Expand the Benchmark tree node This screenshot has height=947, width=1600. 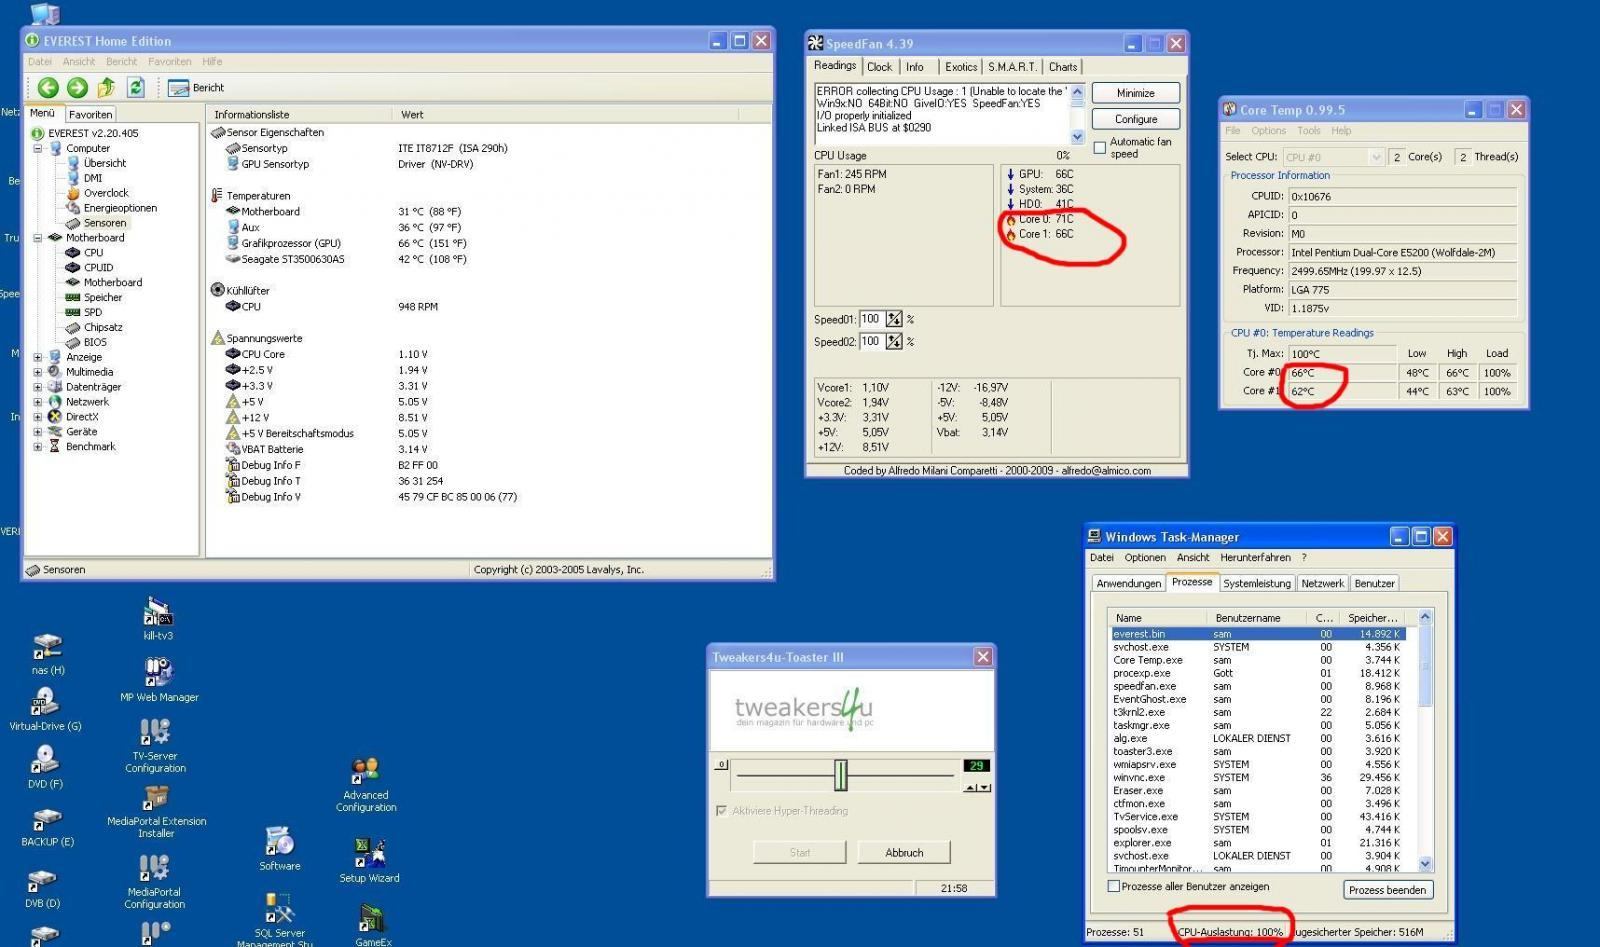coord(38,447)
